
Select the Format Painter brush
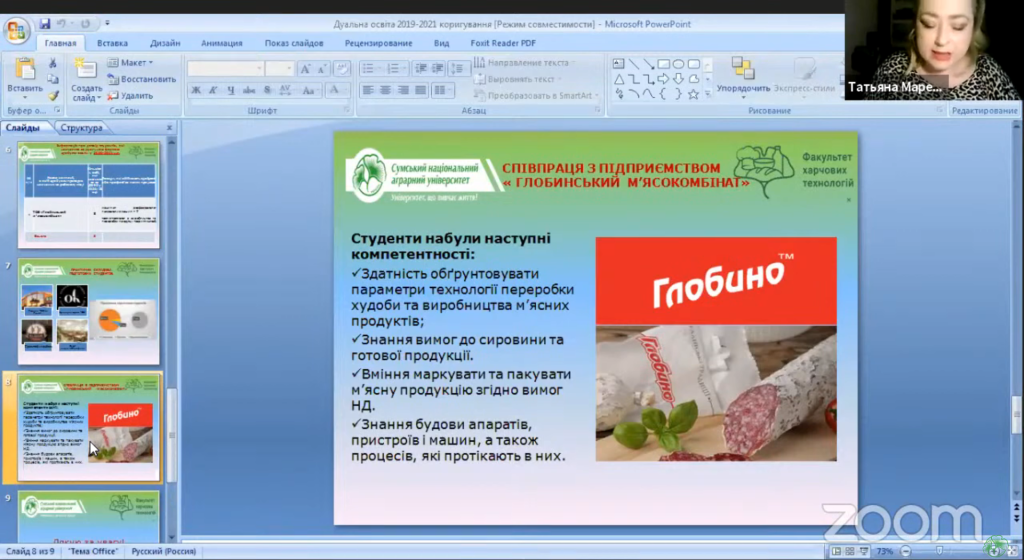(53, 95)
